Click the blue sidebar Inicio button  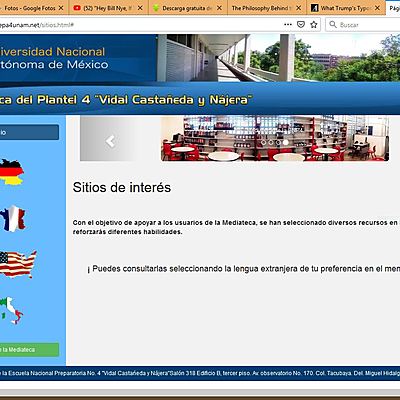[29, 132]
